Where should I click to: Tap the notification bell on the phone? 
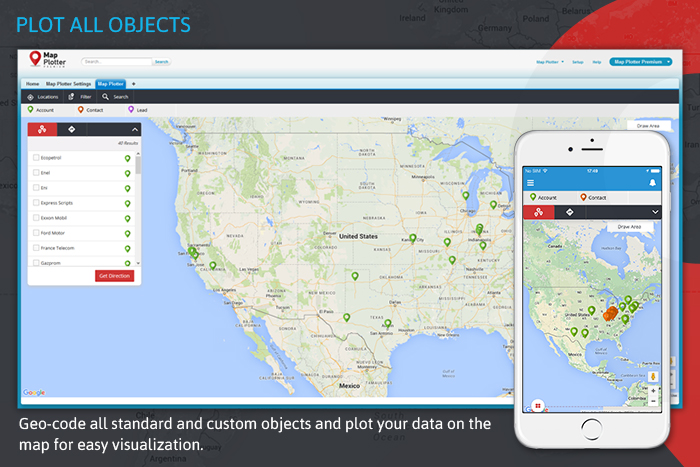pos(653,183)
